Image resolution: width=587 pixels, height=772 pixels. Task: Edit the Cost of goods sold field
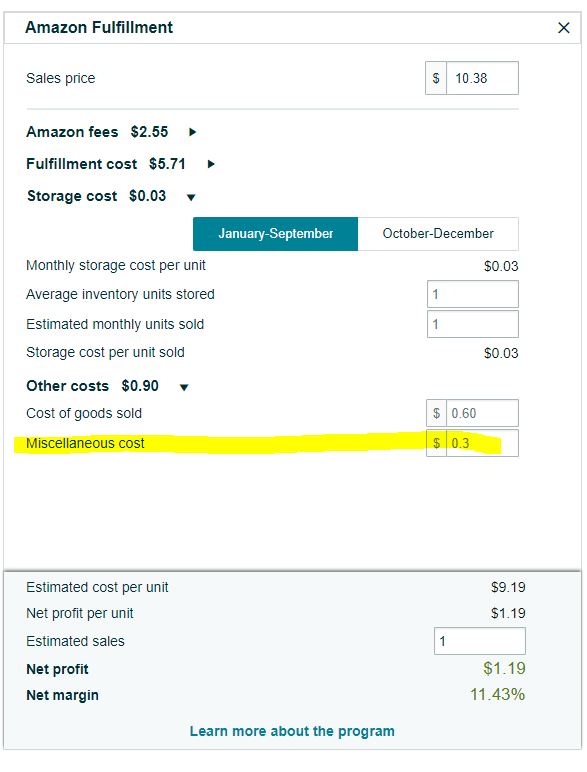[x=482, y=413]
